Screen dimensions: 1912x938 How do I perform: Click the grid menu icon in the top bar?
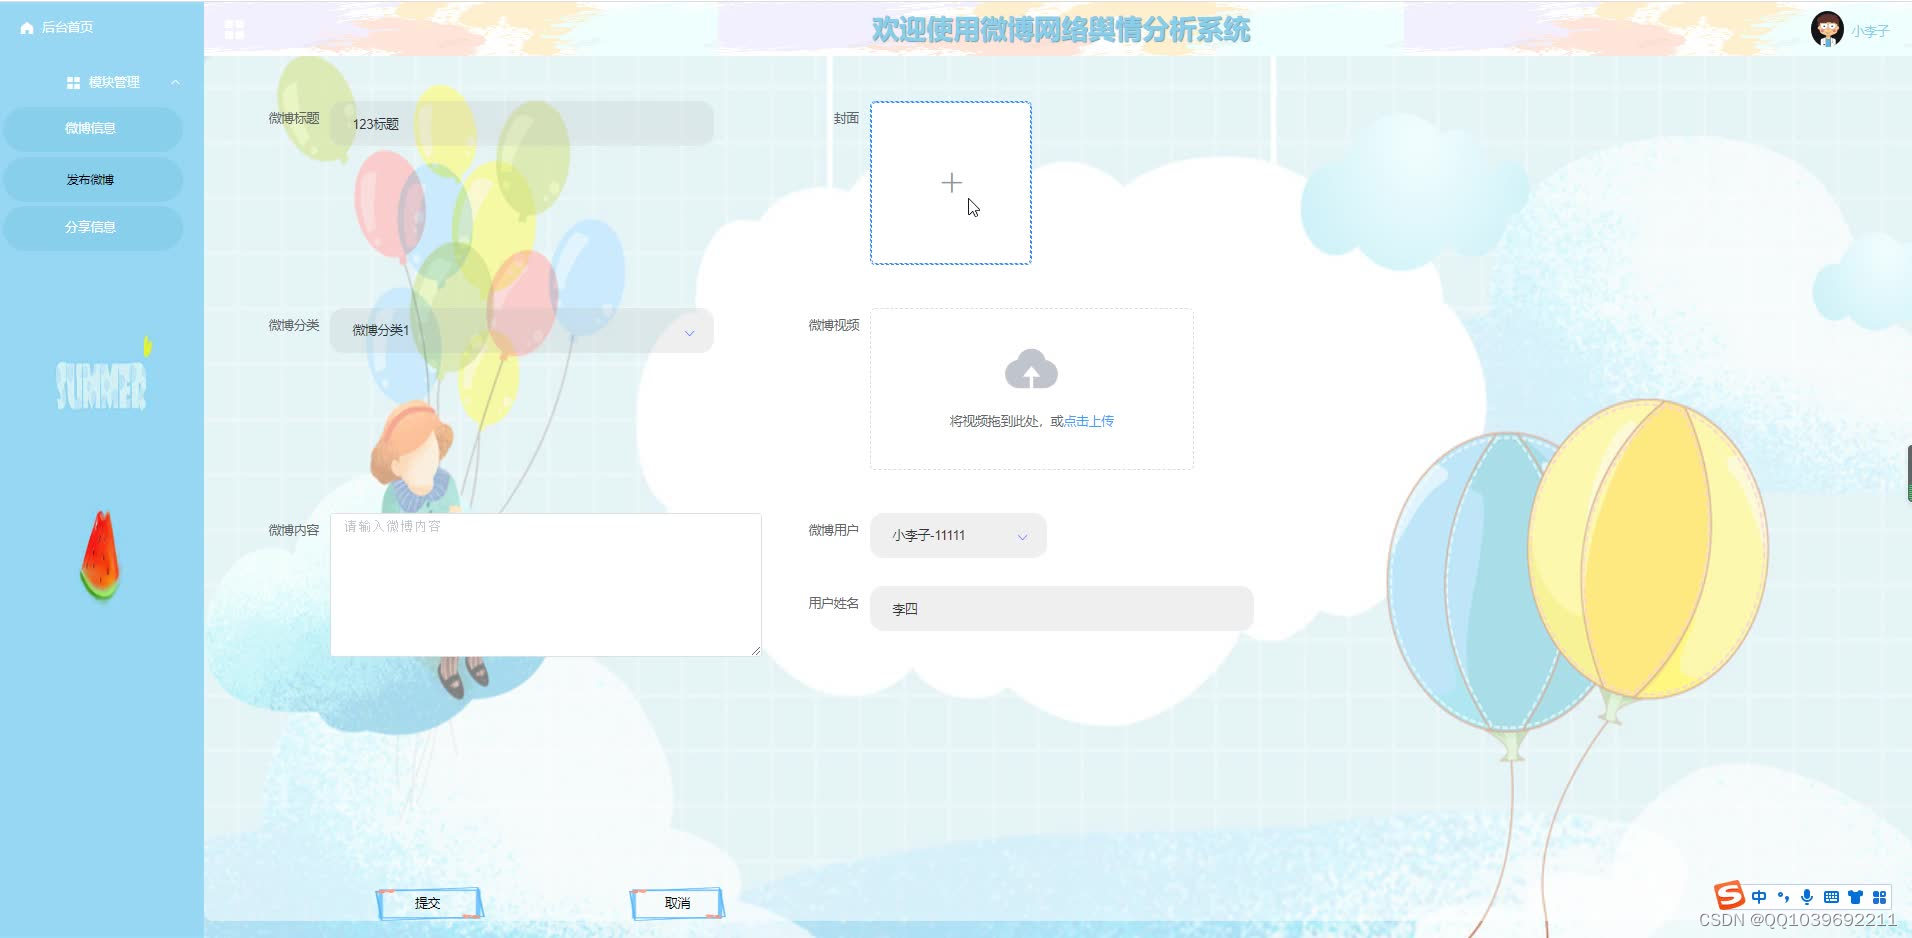click(x=235, y=29)
